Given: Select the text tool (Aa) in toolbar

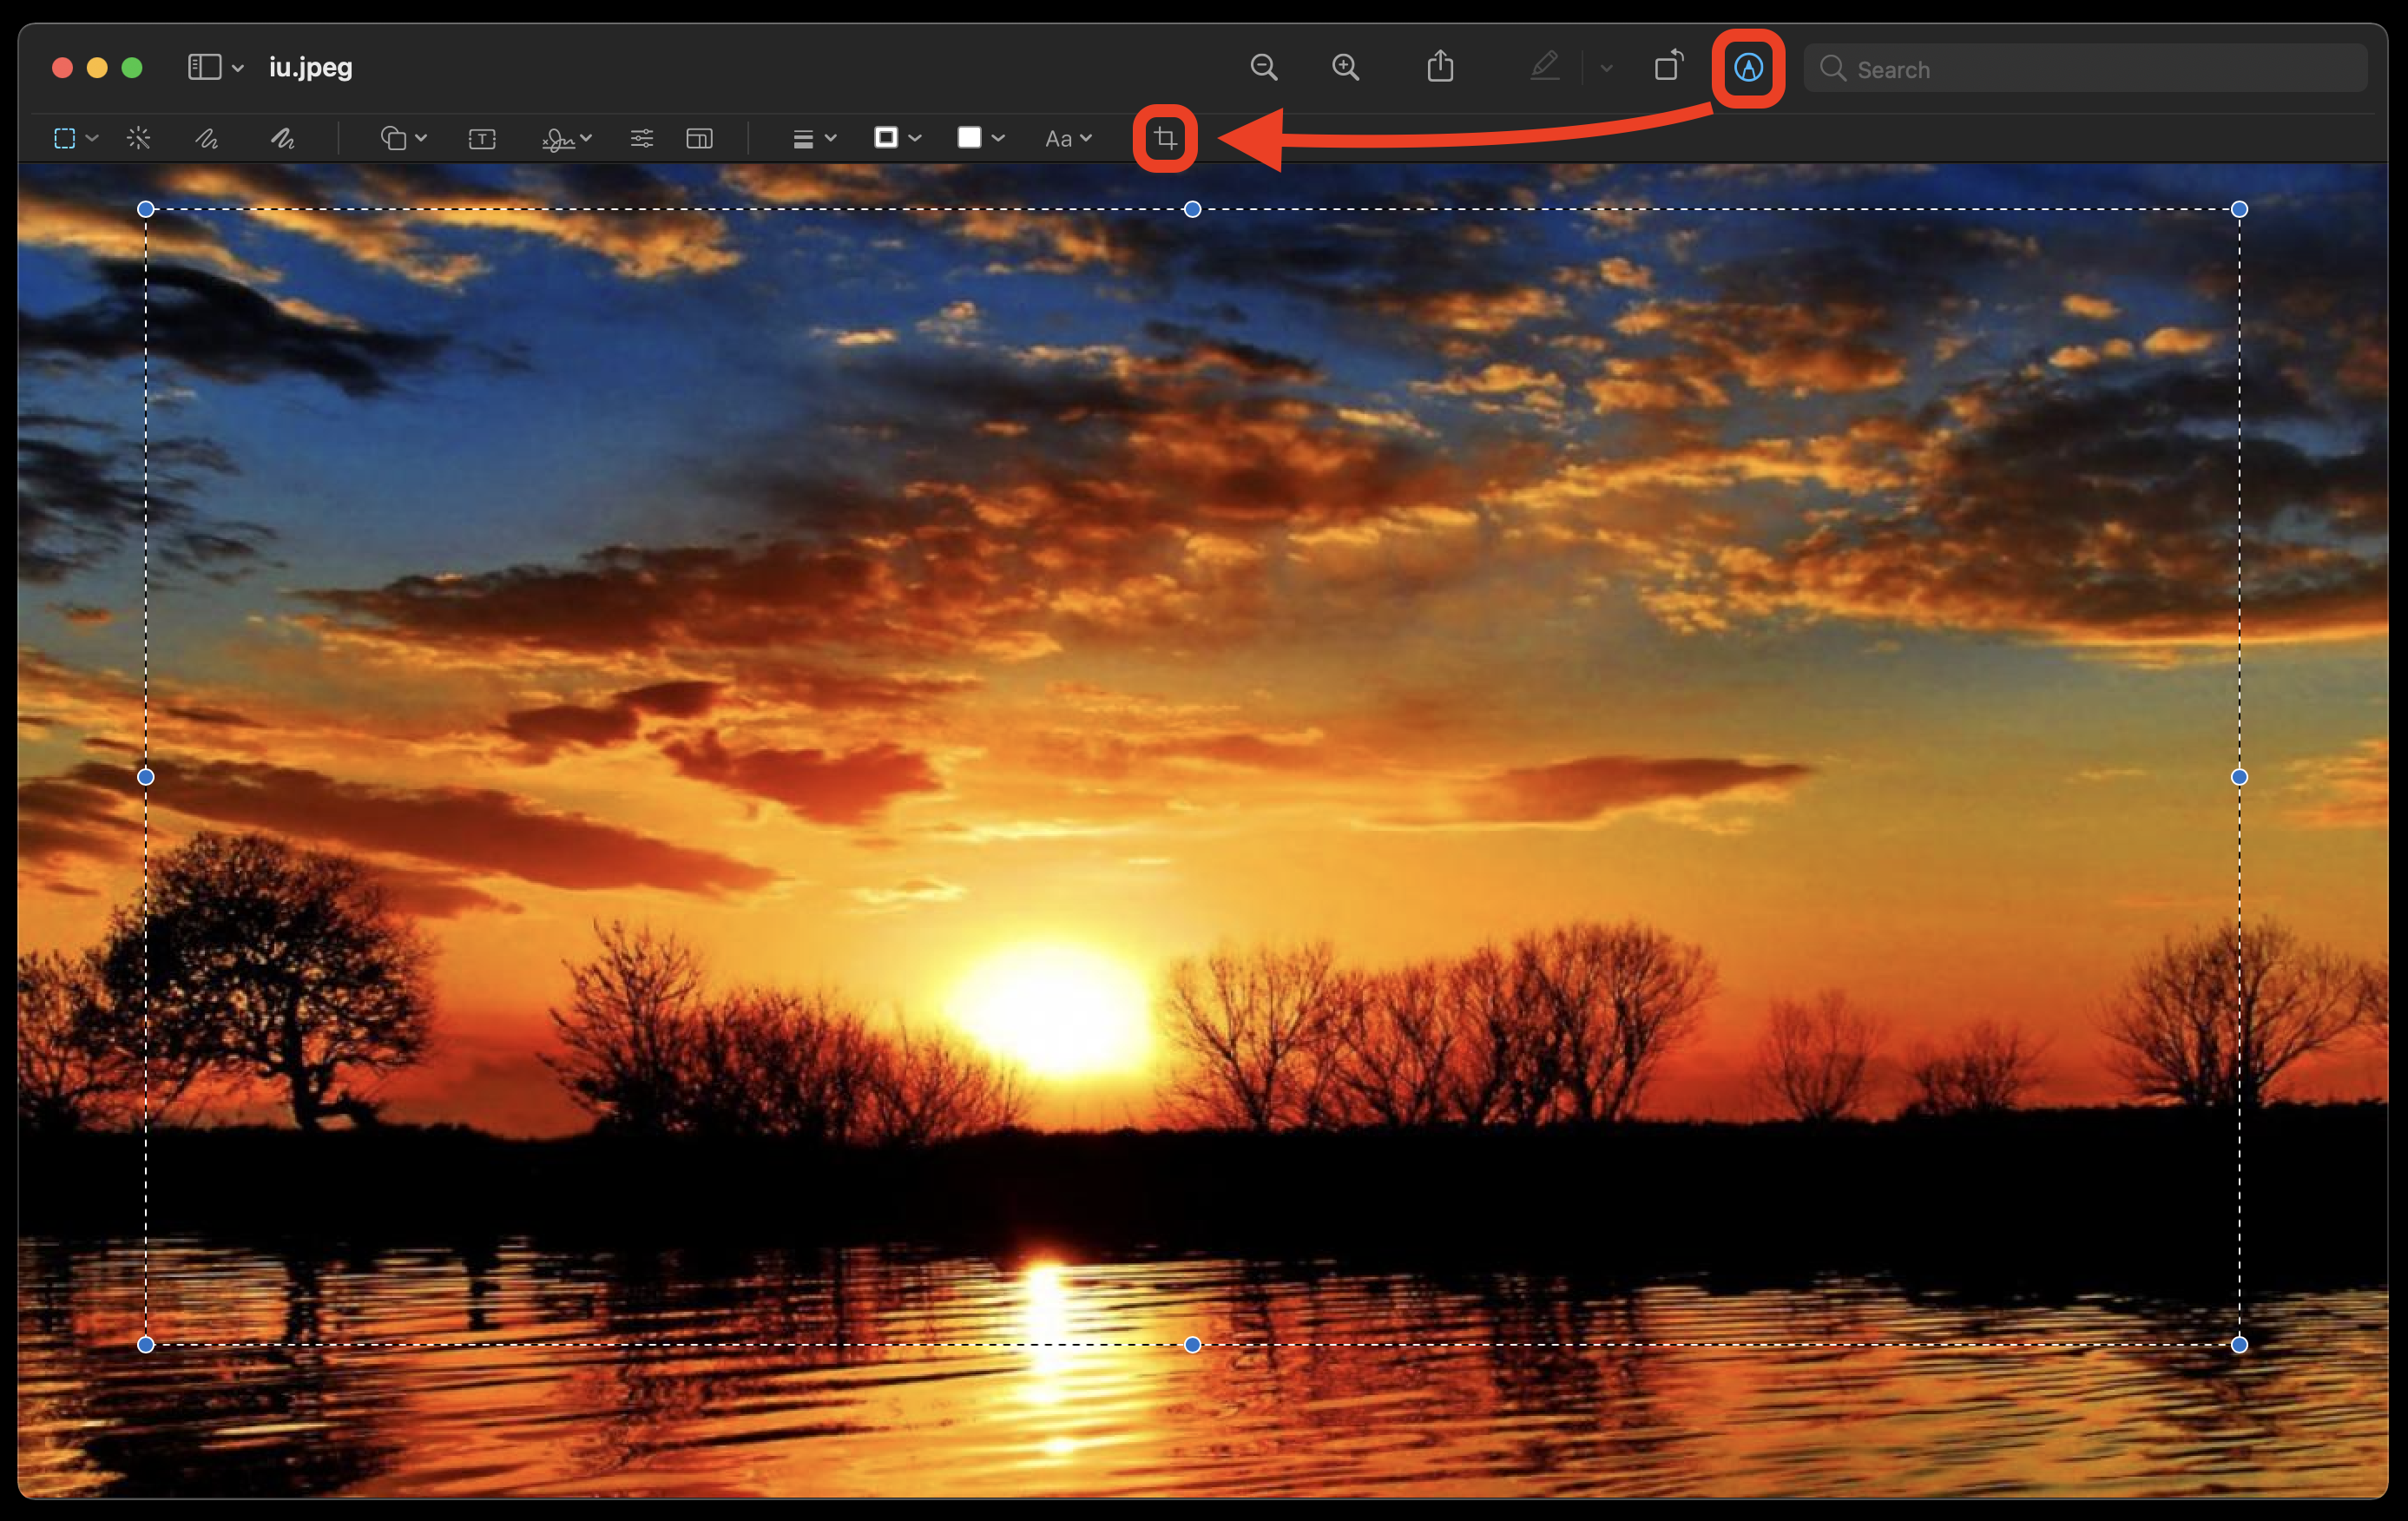Looking at the screenshot, I should [x=1067, y=136].
